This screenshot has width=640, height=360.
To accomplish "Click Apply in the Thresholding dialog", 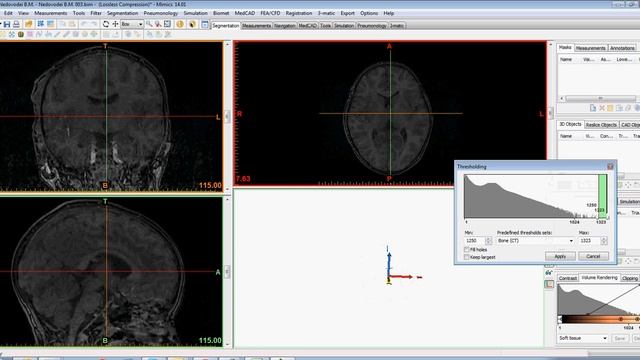I will click(560, 256).
